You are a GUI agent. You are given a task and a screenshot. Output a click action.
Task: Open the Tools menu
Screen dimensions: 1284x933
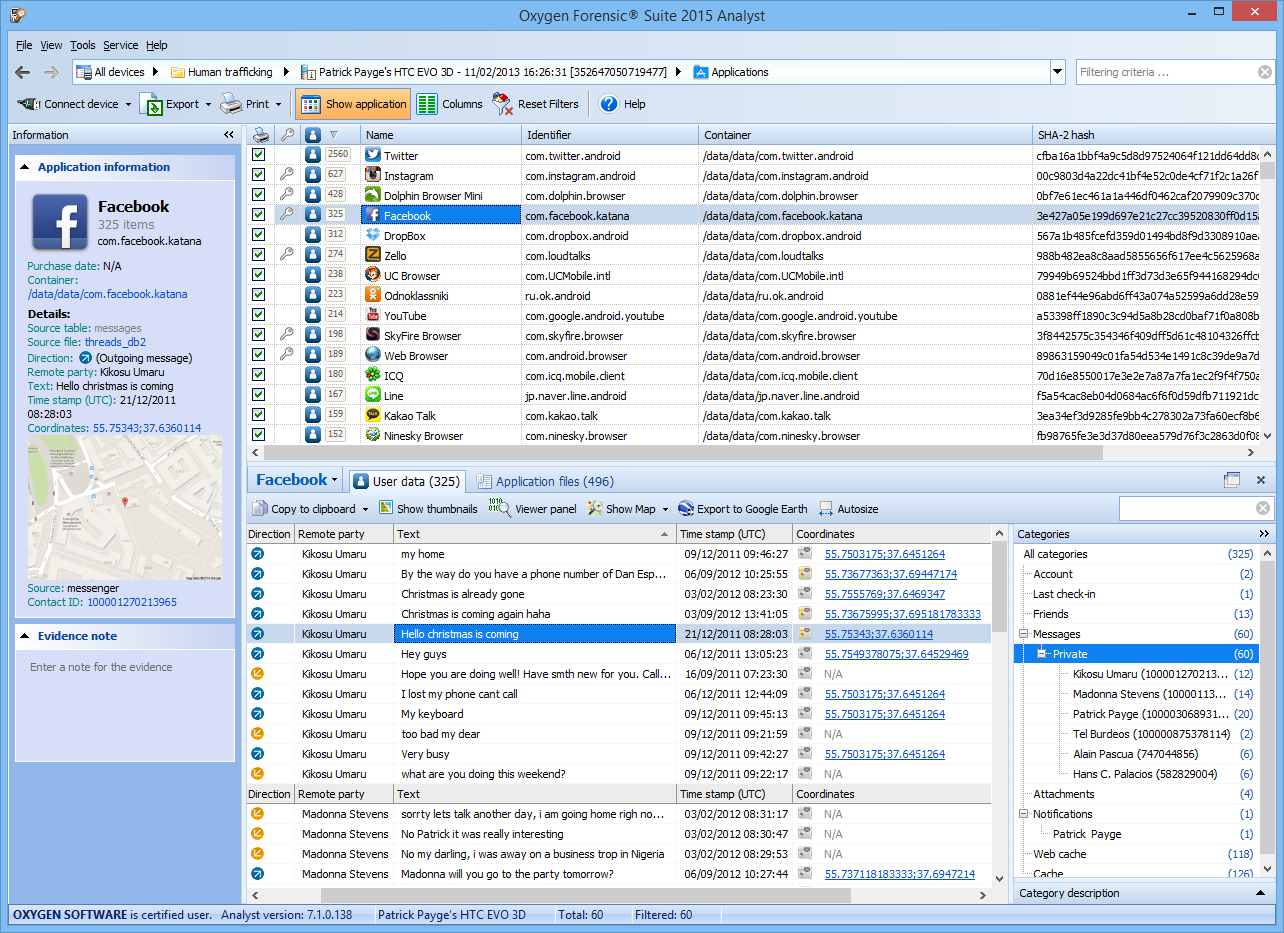(x=83, y=45)
